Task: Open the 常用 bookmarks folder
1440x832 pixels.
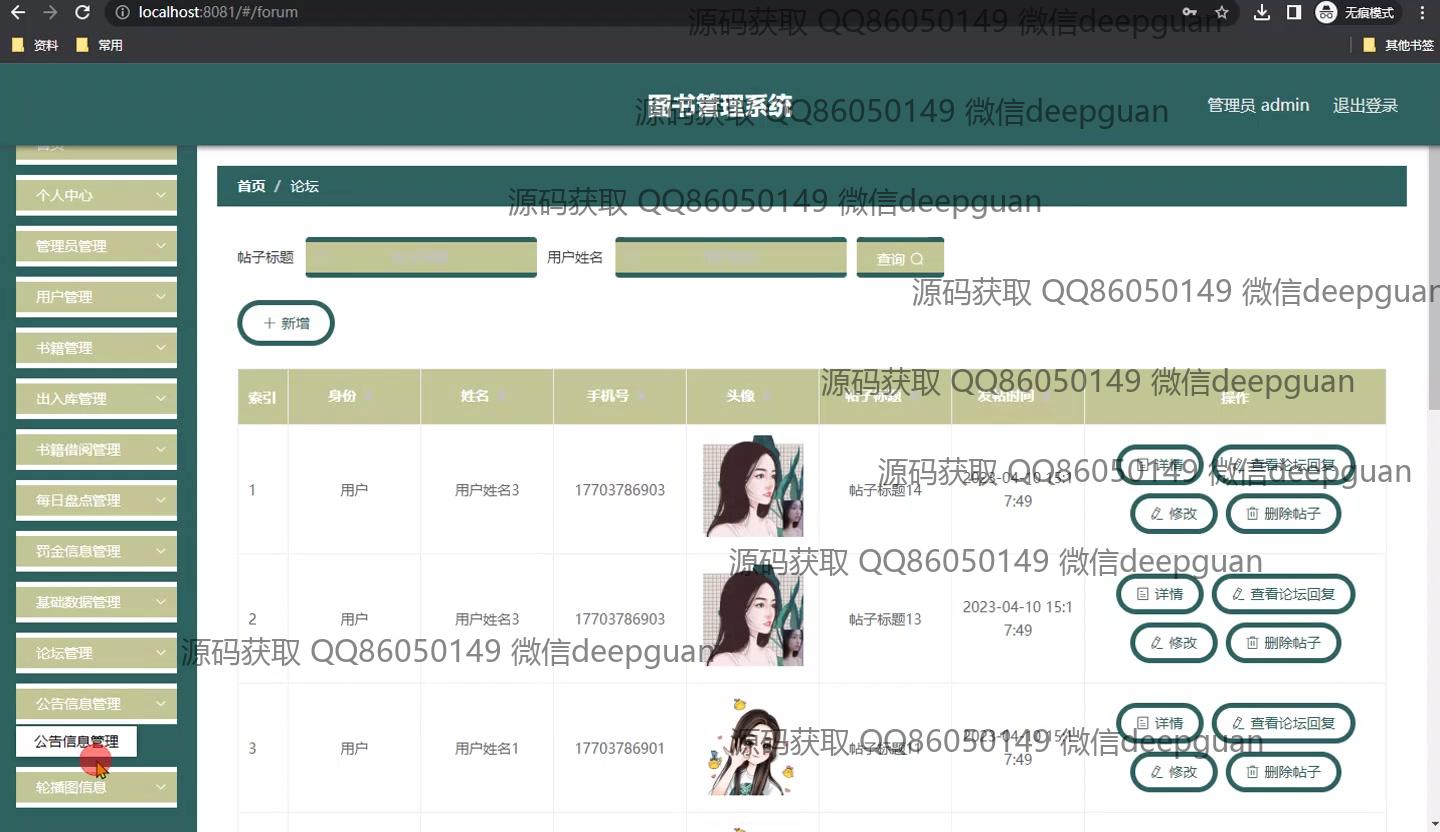Action: tap(99, 45)
